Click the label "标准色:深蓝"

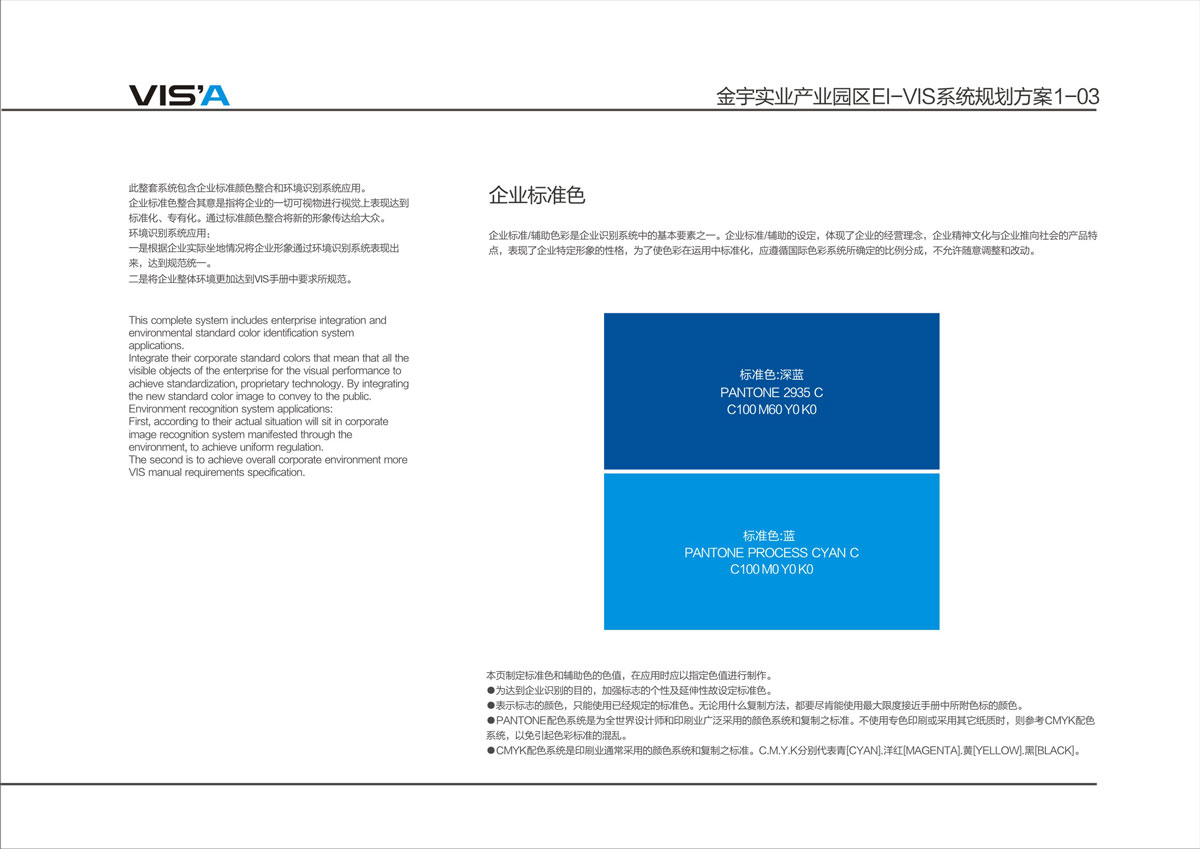[771, 375]
